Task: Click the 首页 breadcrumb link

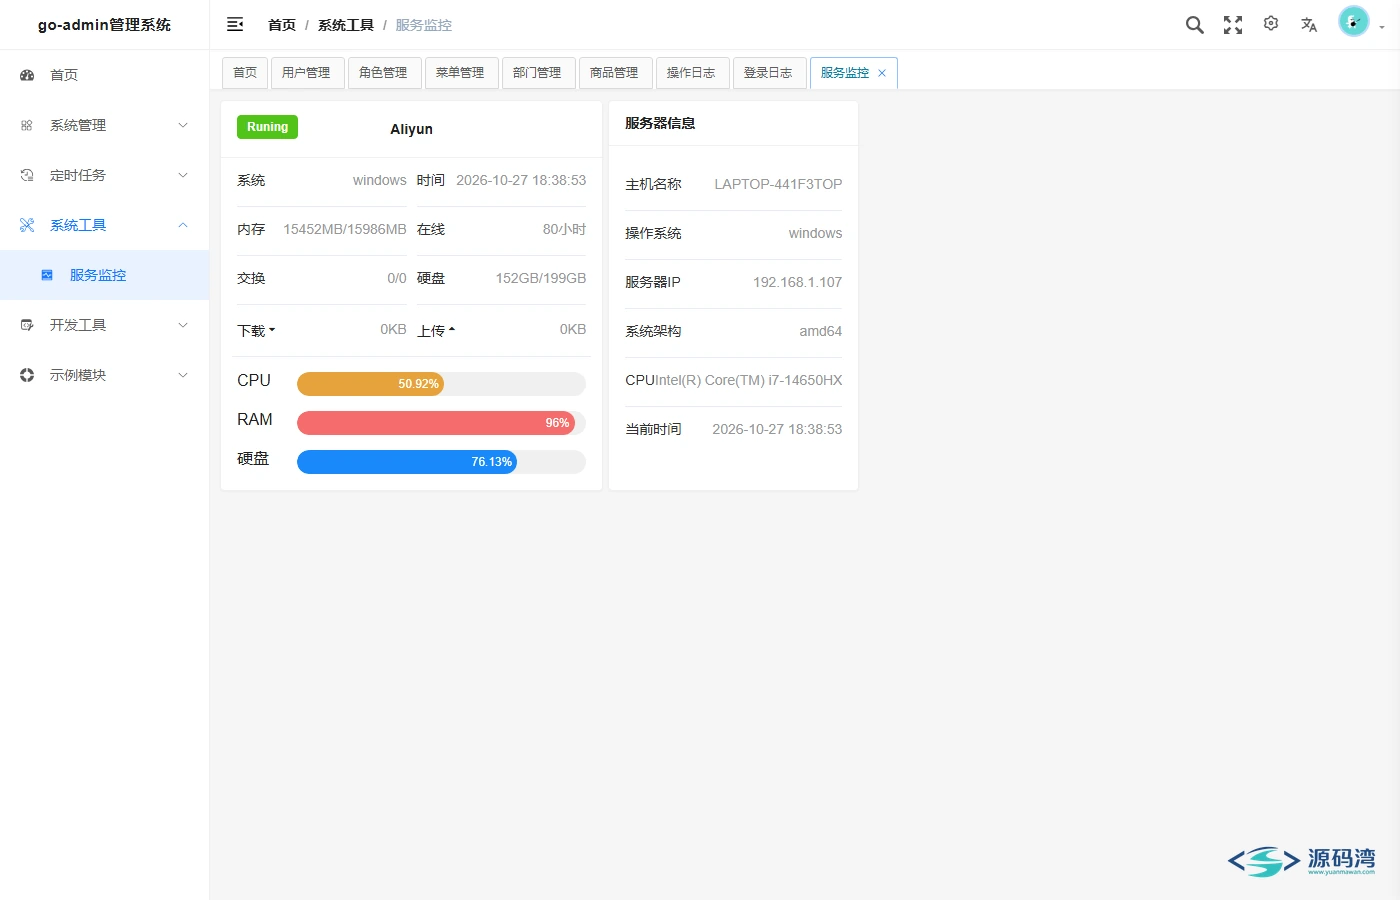Action: pos(282,25)
